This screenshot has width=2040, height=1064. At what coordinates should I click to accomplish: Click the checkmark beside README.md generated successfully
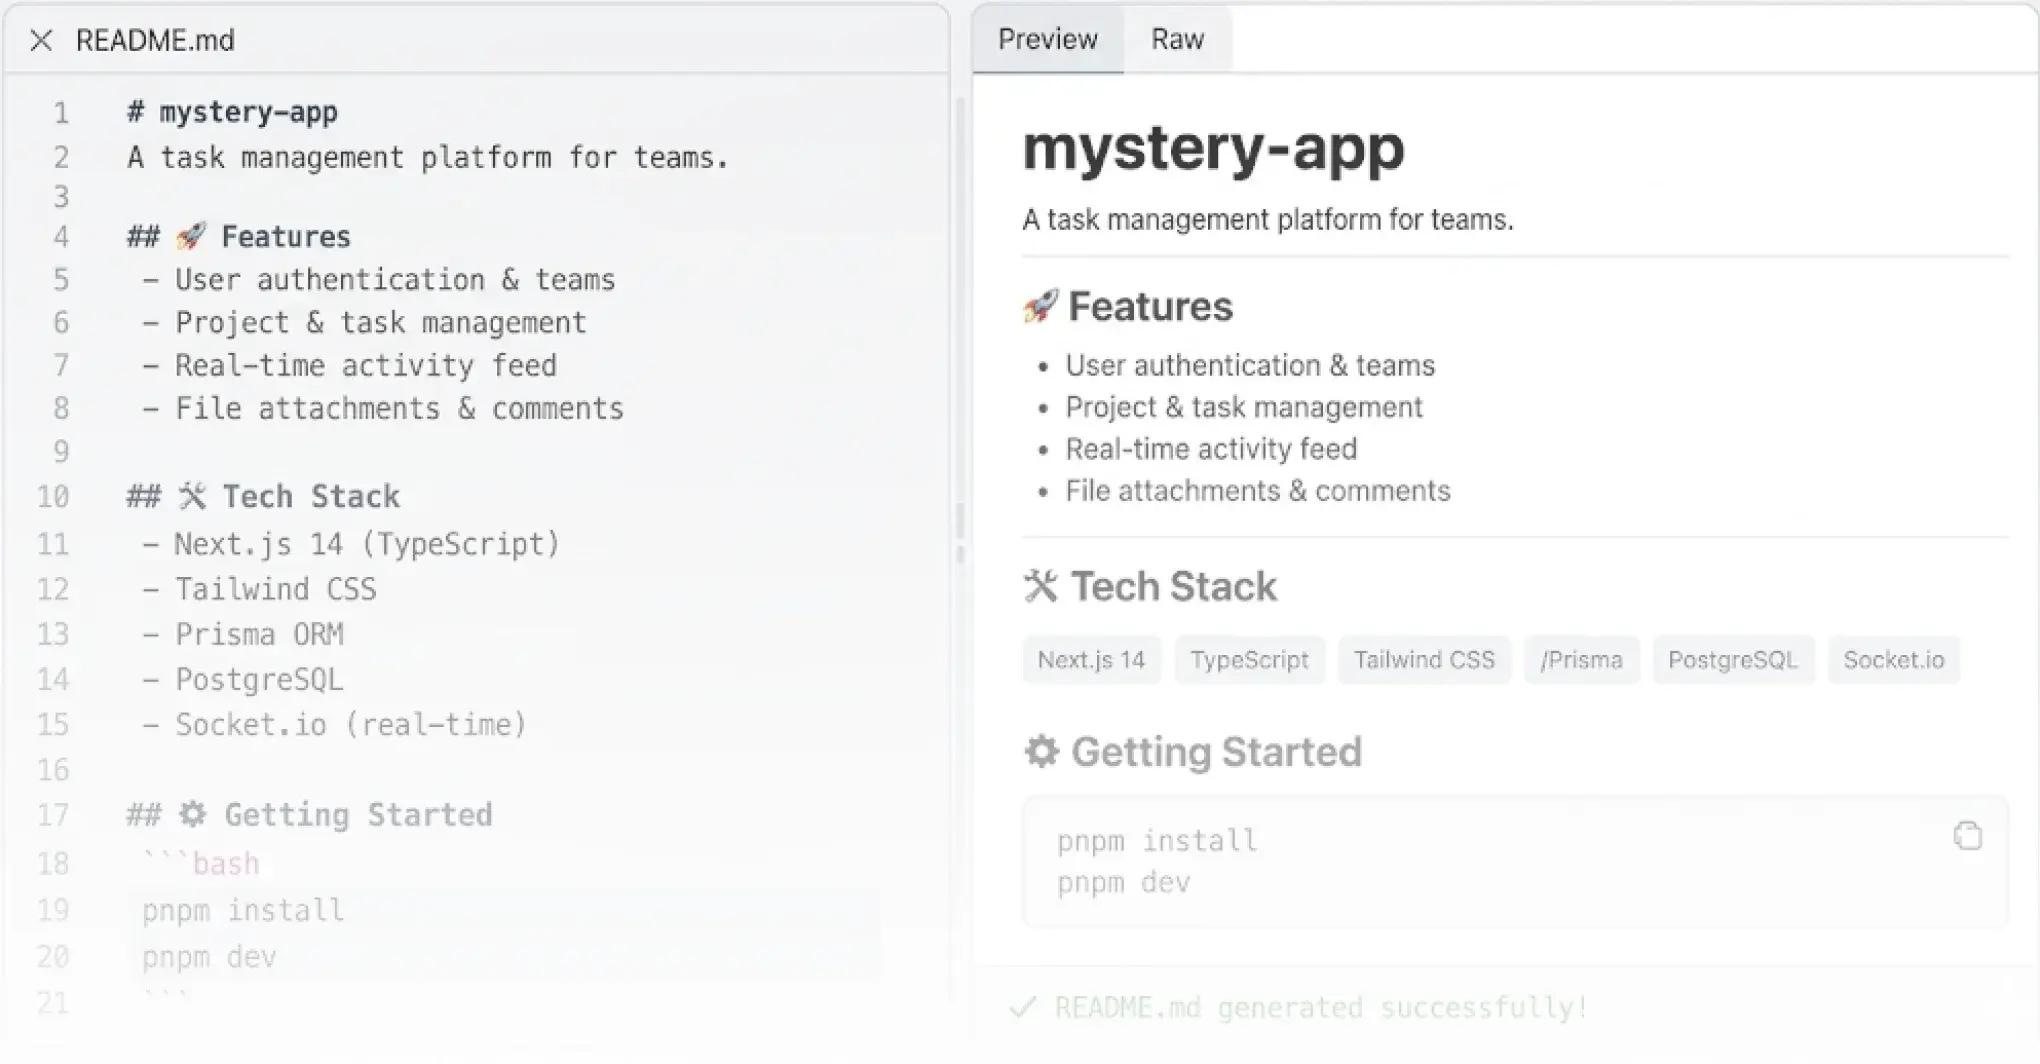coord(1022,1007)
